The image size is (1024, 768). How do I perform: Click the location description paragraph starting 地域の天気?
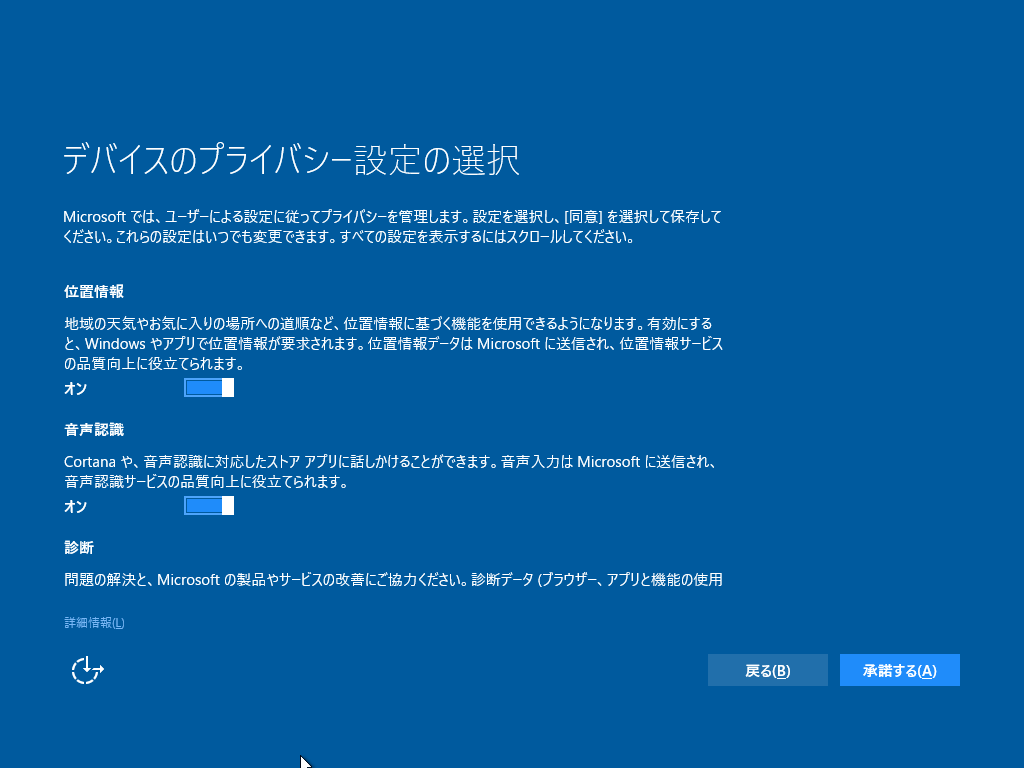(394, 344)
